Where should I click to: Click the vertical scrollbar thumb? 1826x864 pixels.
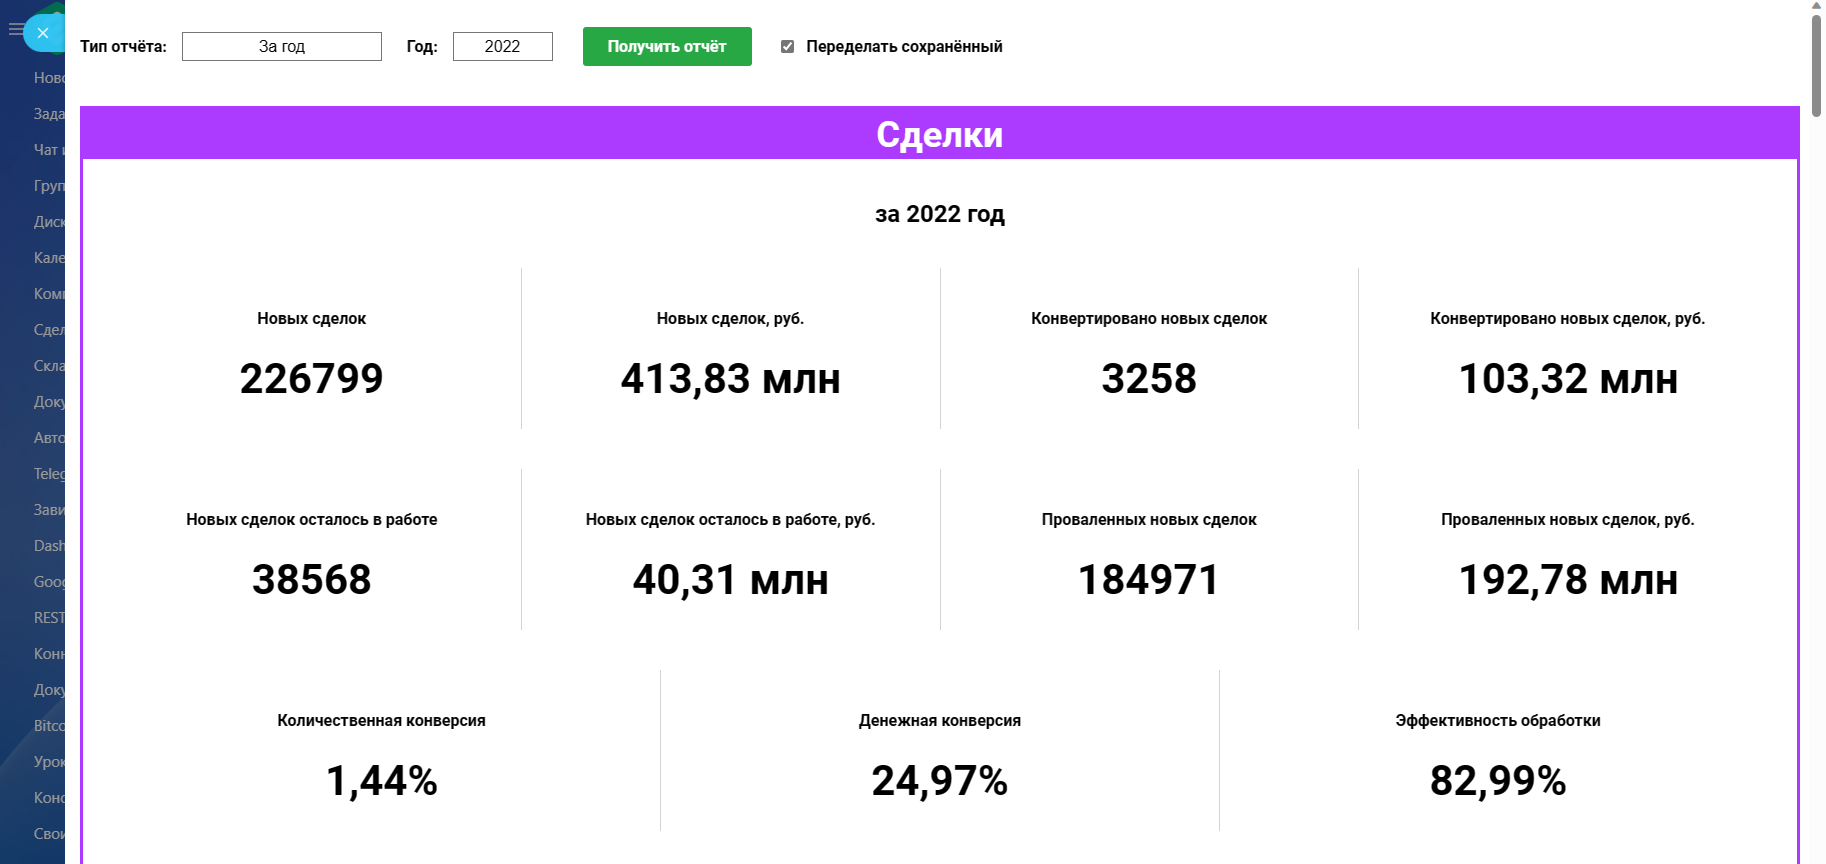[x=1817, y=58]
